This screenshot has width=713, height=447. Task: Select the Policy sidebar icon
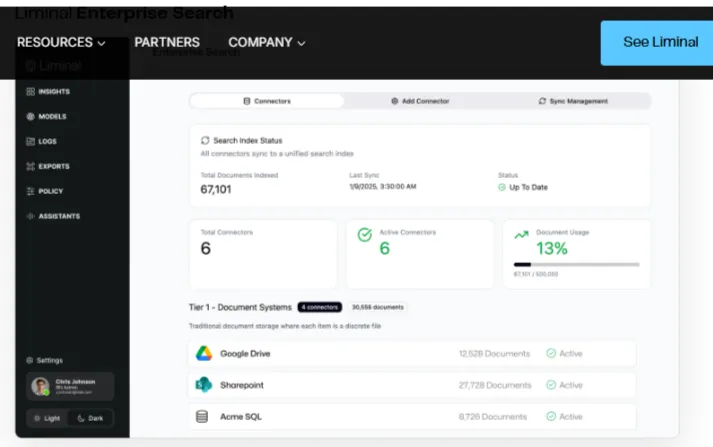click(30, 191)
